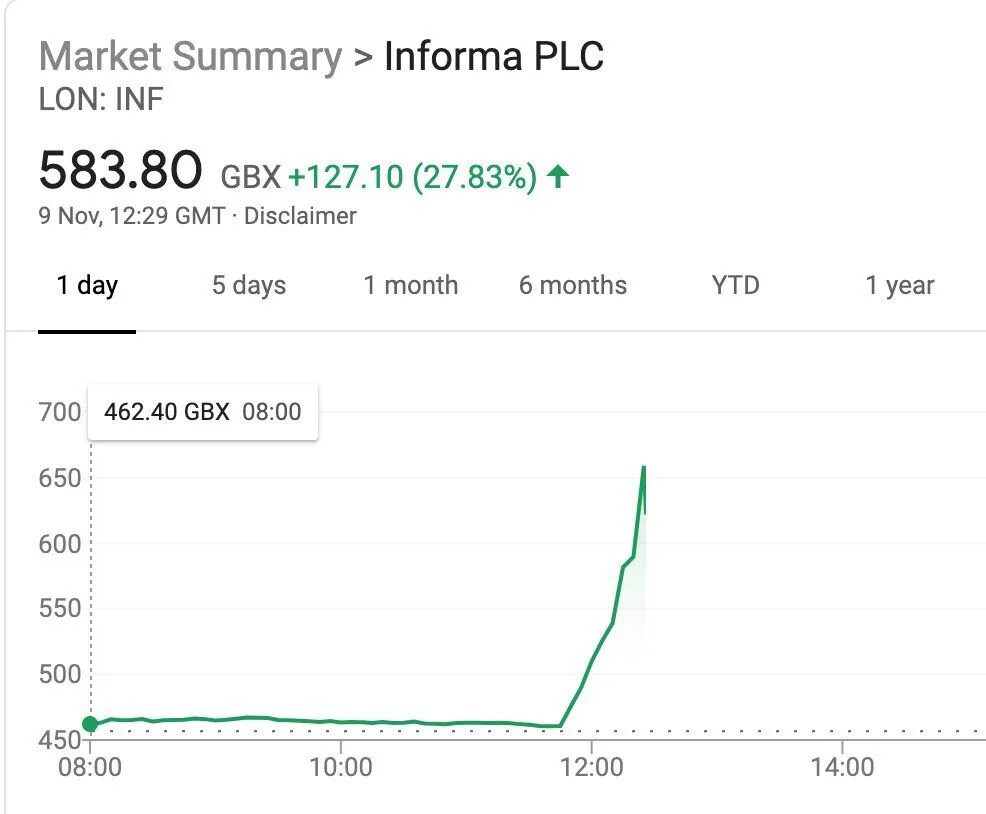The width and height of the screenshot is (986, 814).
Task: Select the YTD tab
Action: (x=735, y=286)
